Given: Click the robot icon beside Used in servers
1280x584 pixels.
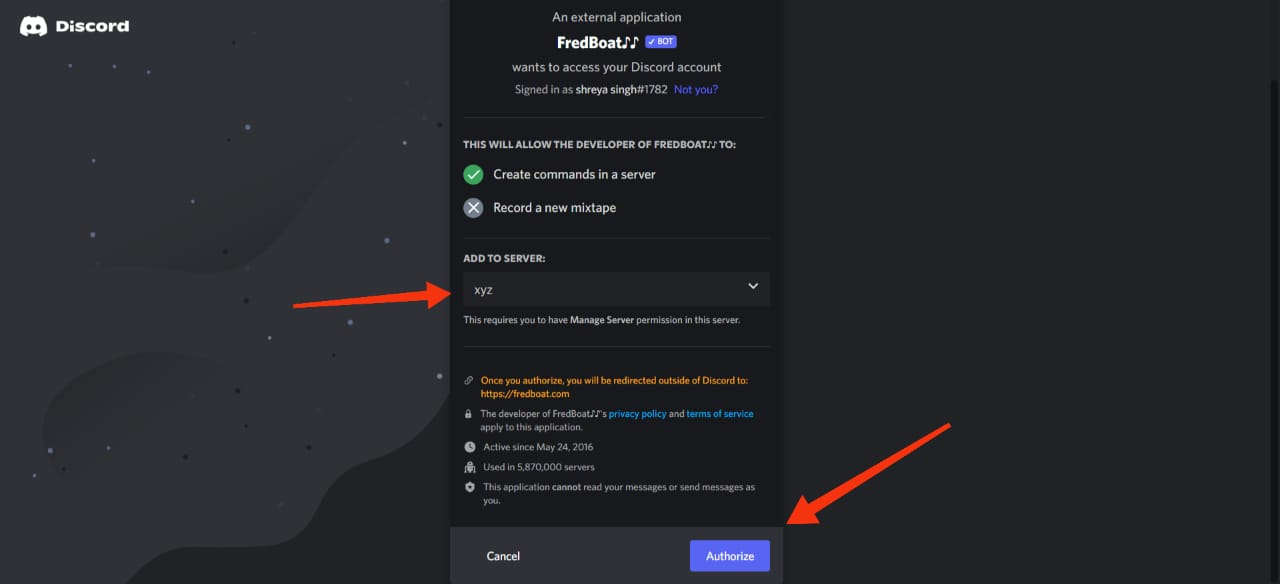Looking at the screenshot, I should tap(470, 467).
